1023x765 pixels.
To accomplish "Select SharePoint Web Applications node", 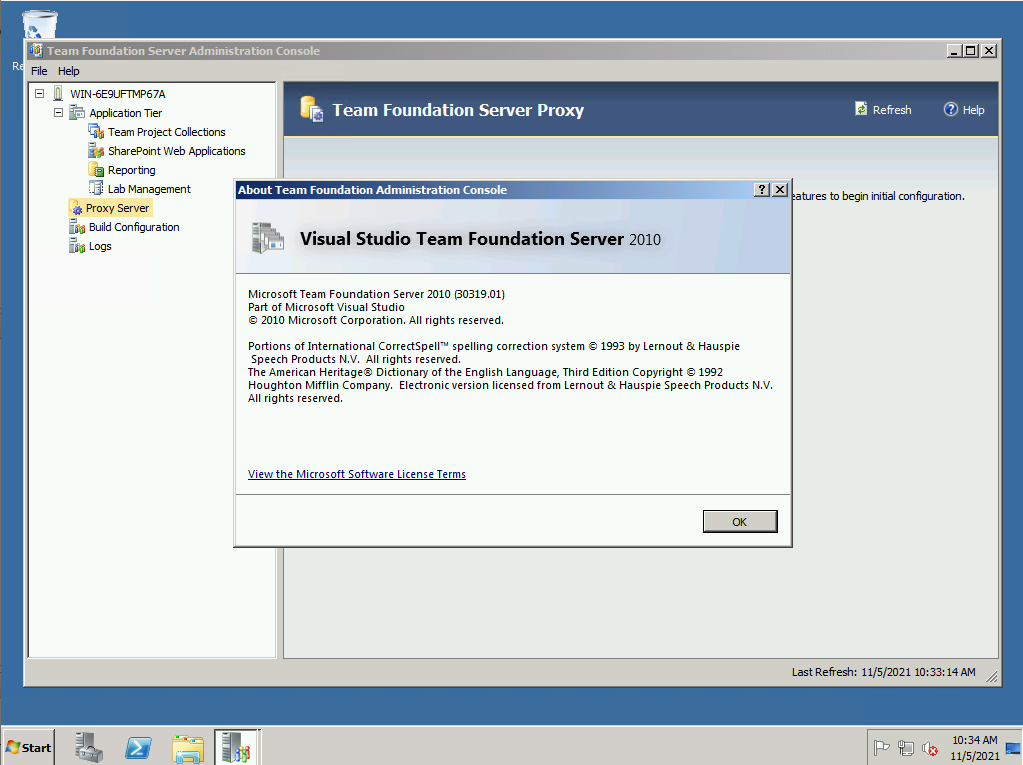I will tap(176, 151).
